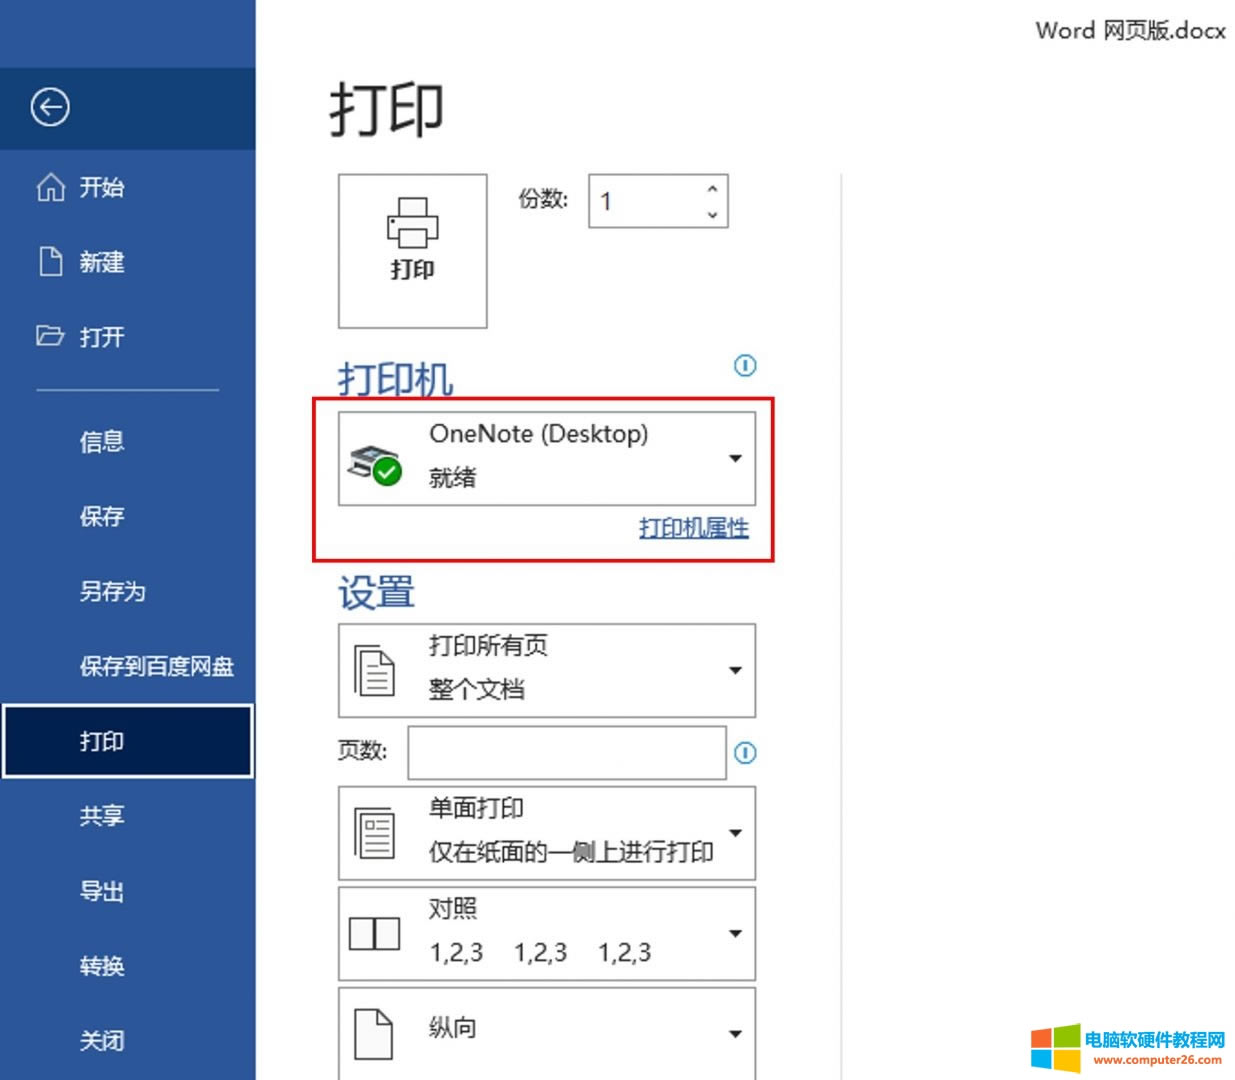Open the 对照 collation dropdown

pos(735,932)
